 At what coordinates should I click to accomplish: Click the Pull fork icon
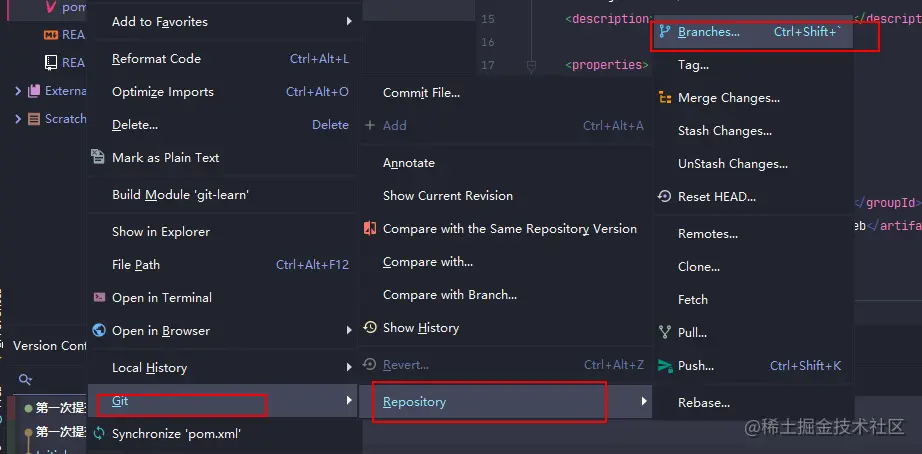pyautogui.click(x=665, y=332)
